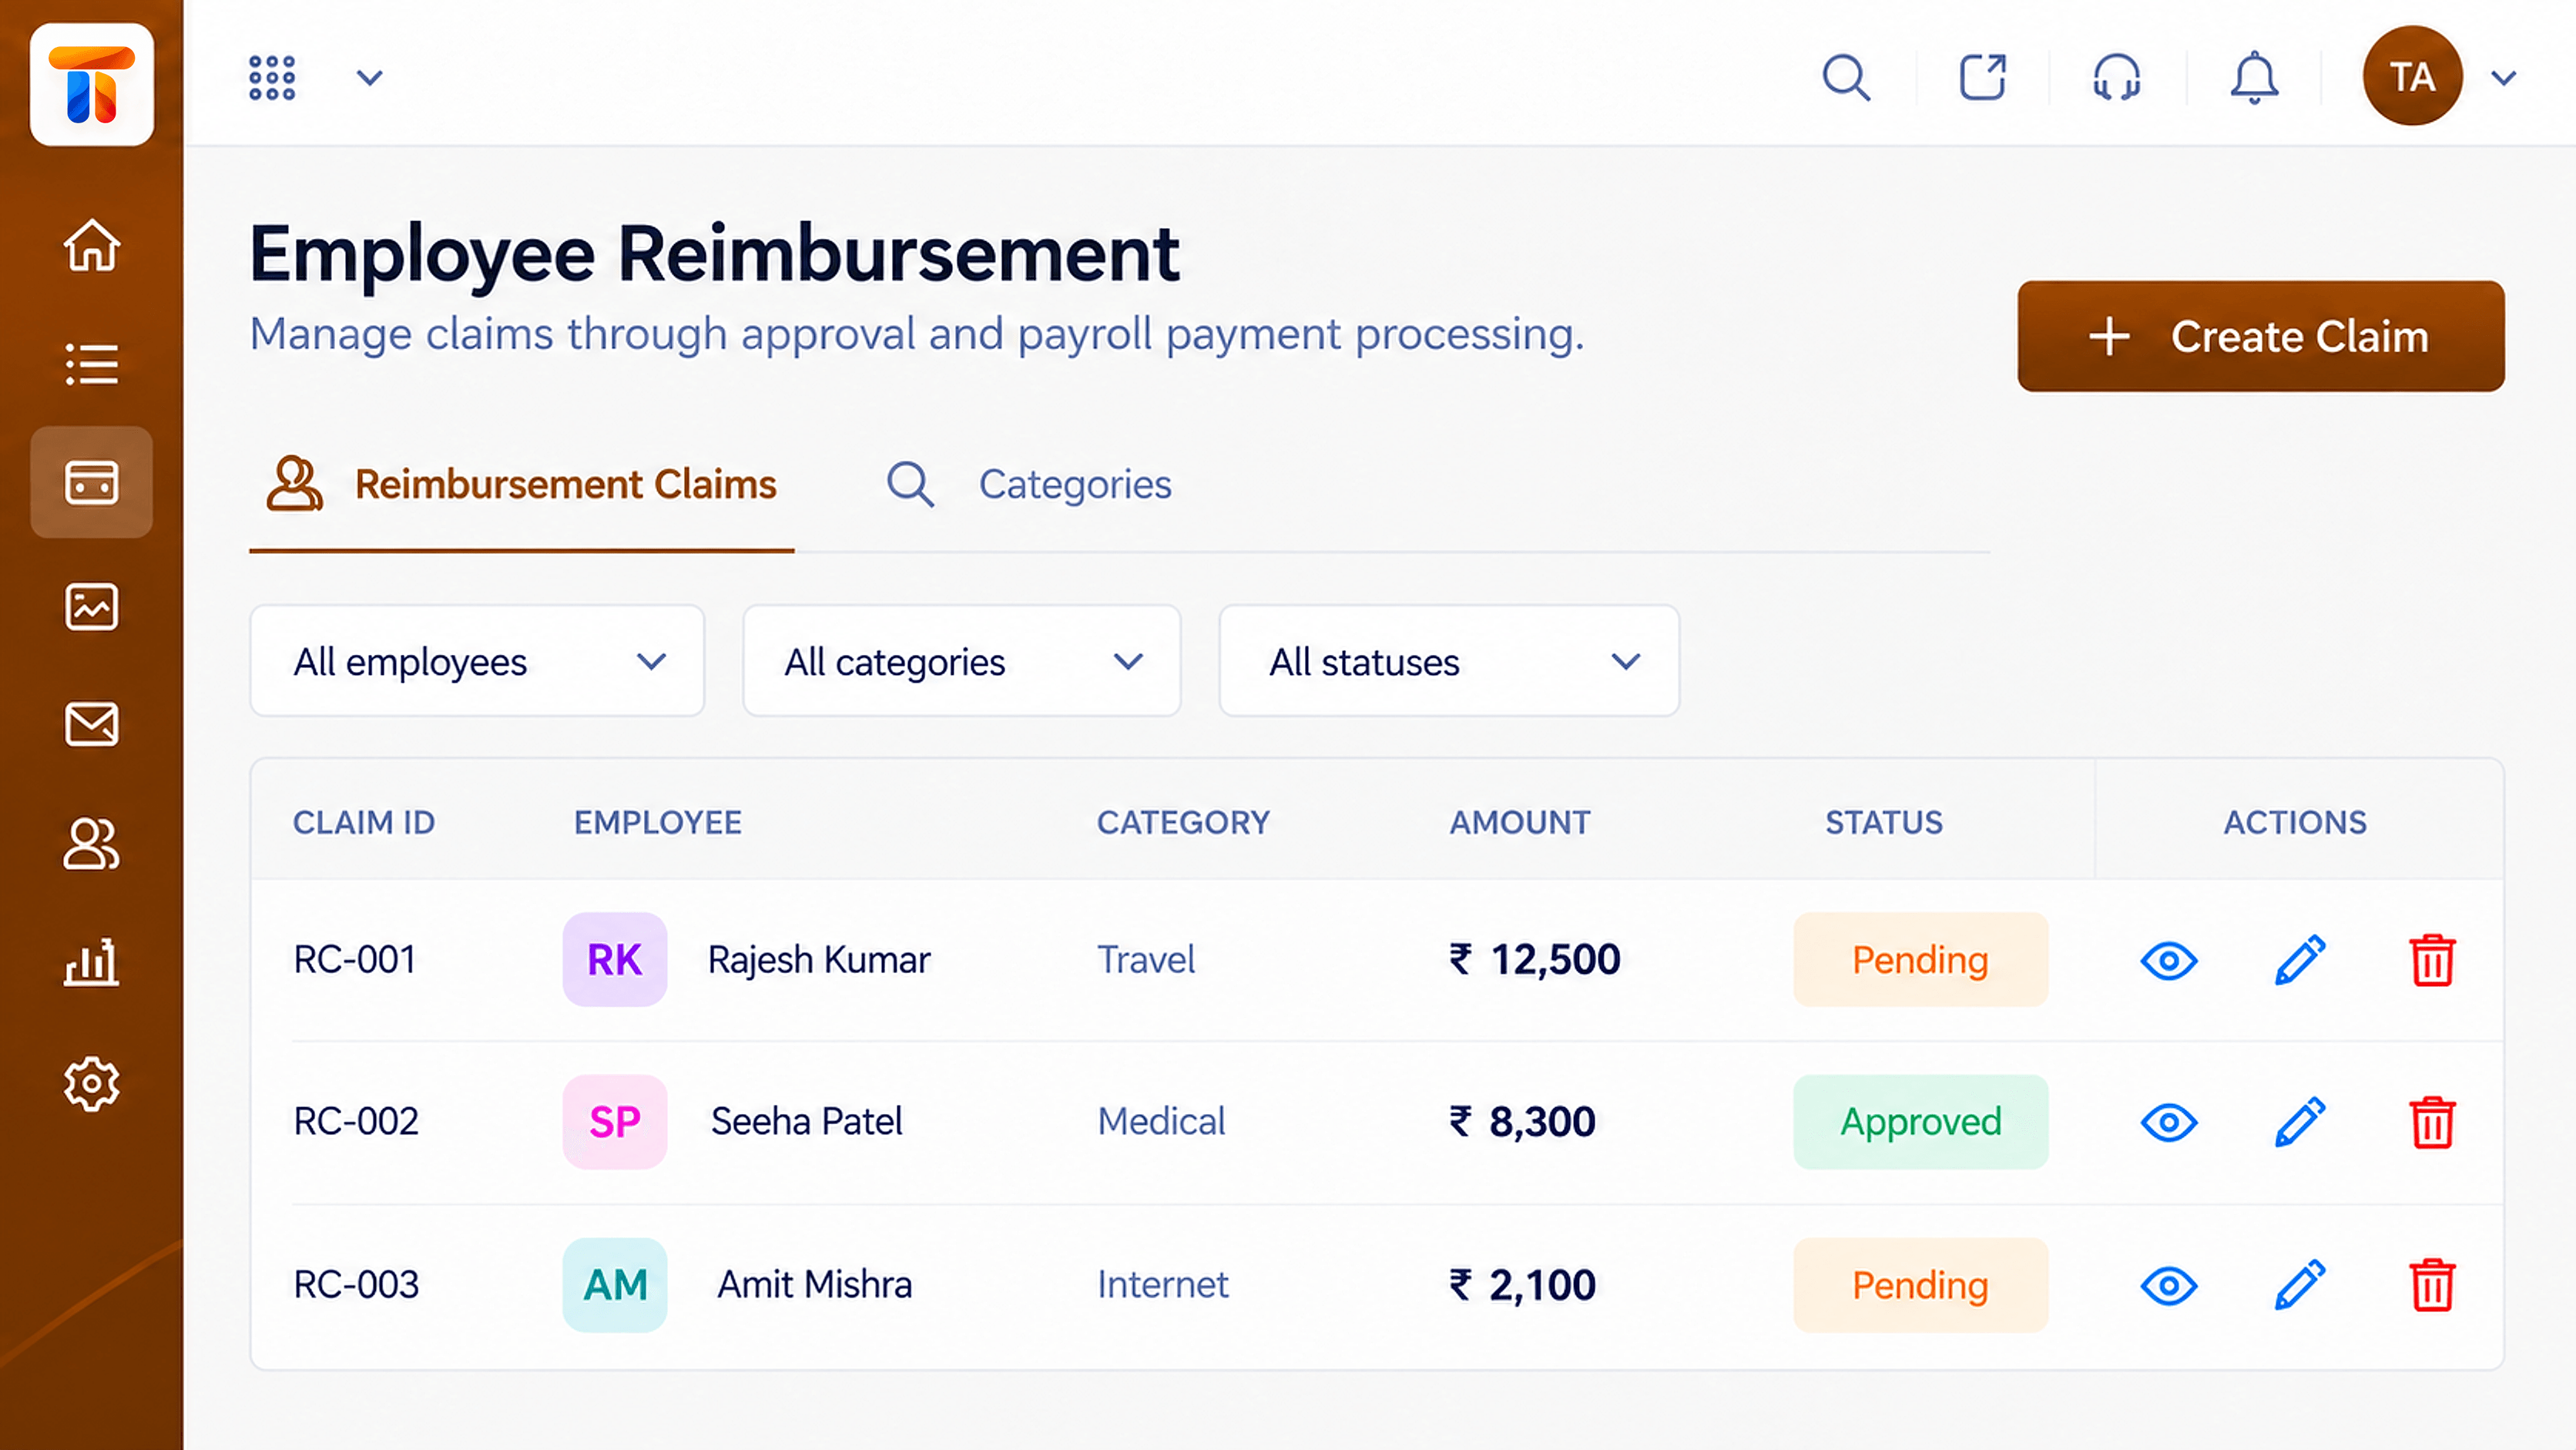The width and height of the screenshot is (2576, 1450).
Task: Click the Create Claim button
Action: click(x=2261, y=337)
